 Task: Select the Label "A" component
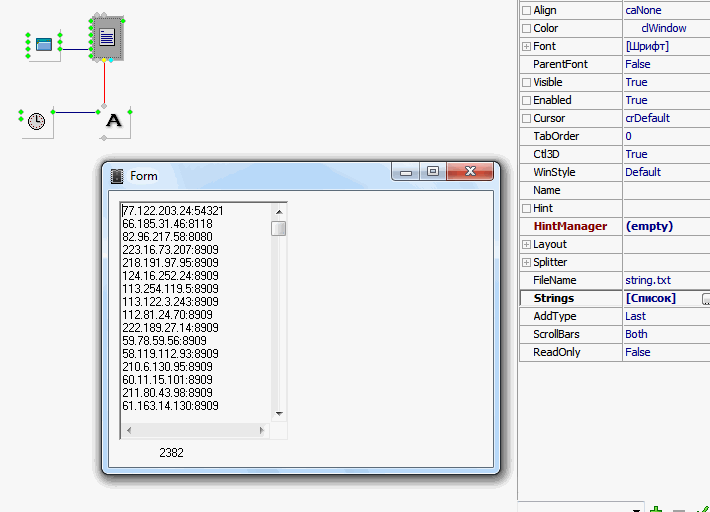pyautogui.click(x=114, y=121)
